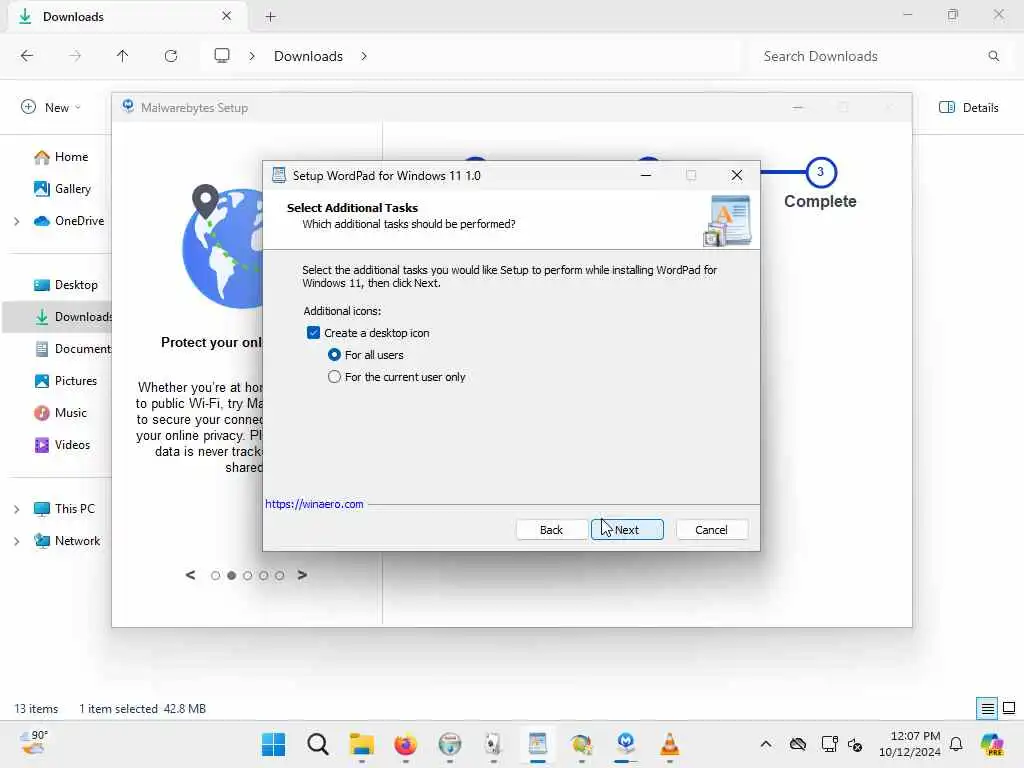The width and height of the screenshot is (1024, 768).
Task: Switch to details list view
Action: (x=987, y=708)
